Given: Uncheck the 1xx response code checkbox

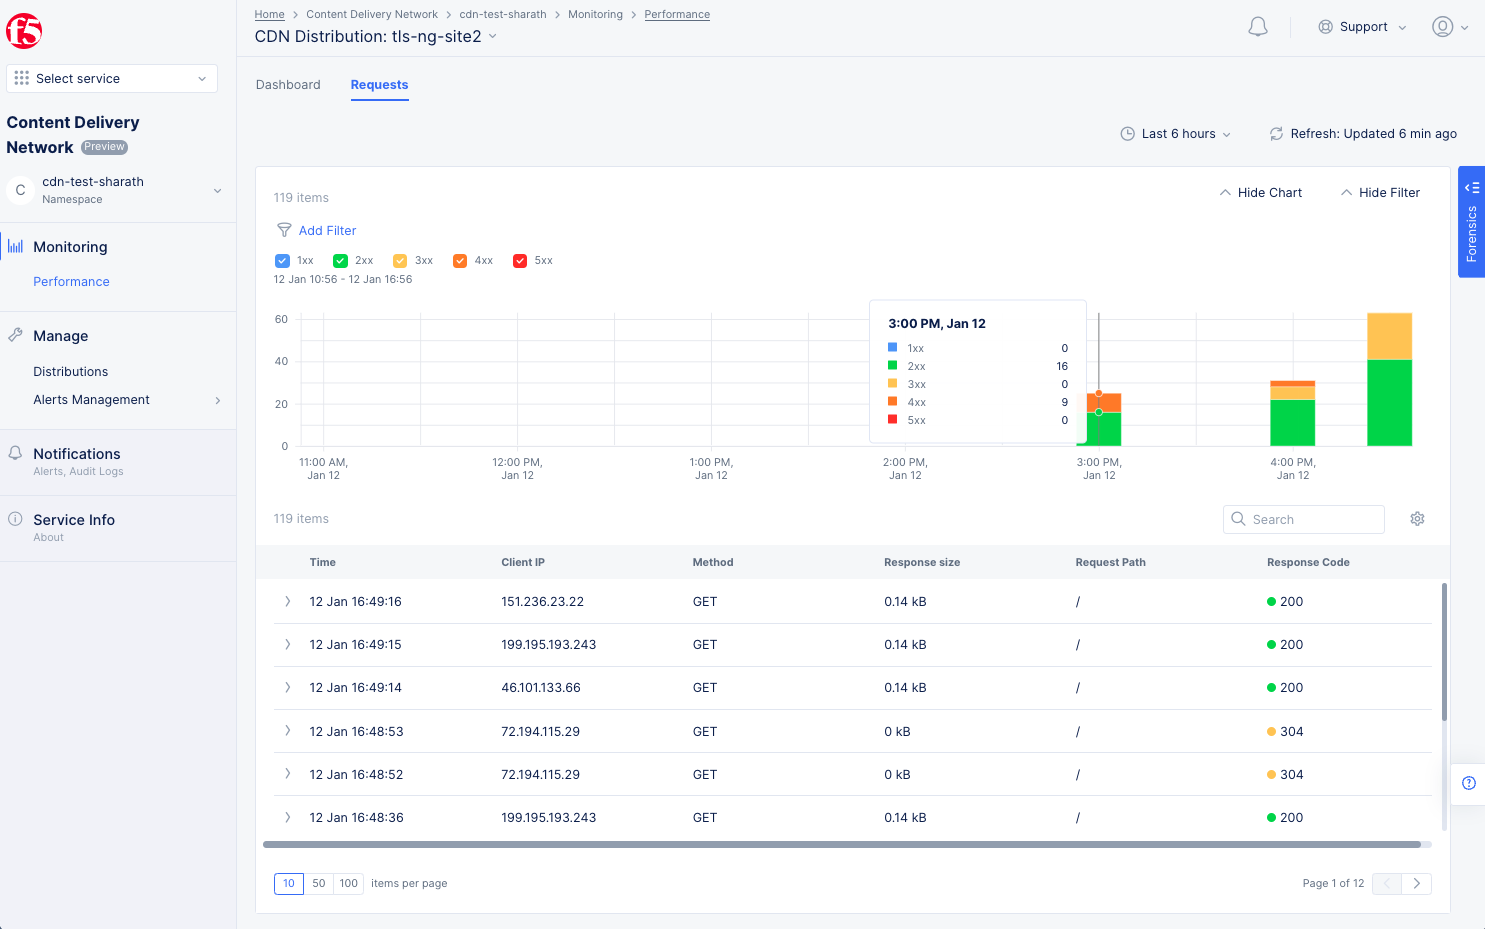Looking at the screenshot, I should 283,260.
